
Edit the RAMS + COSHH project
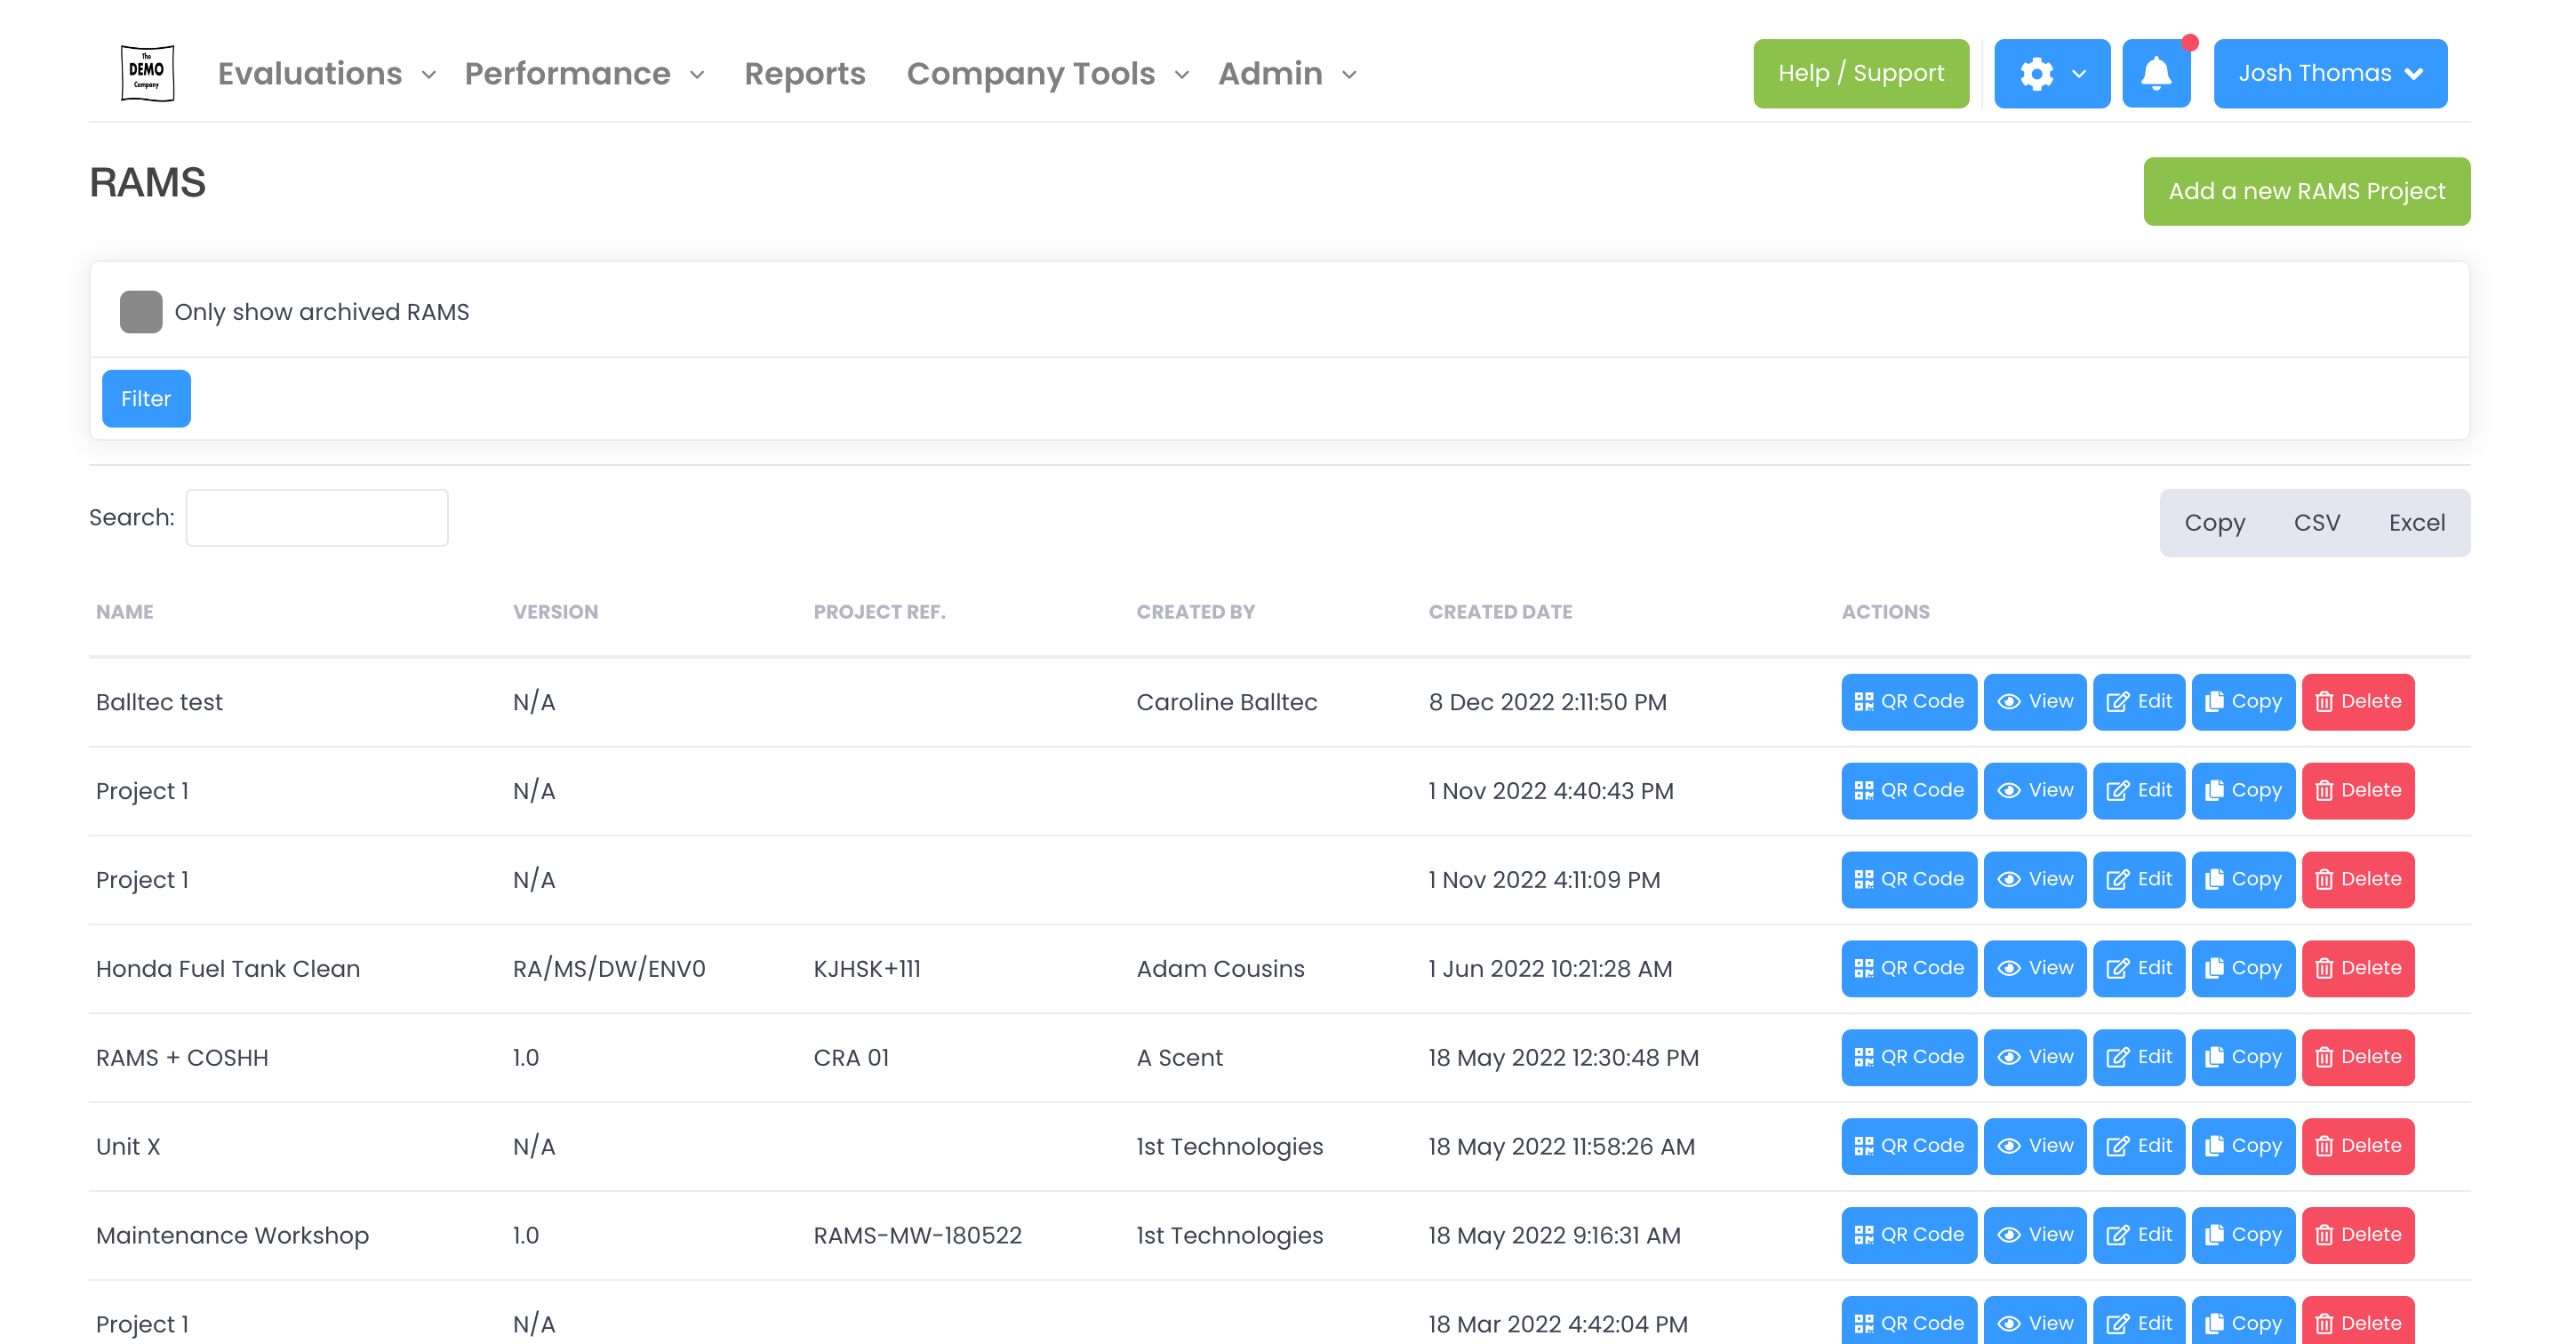(2137, 1057)
